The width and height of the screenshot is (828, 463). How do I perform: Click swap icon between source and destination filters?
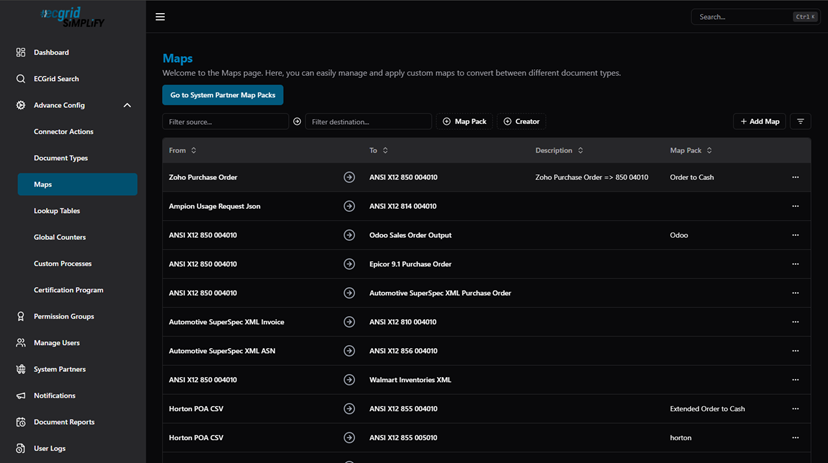click(x=297, y=121)
